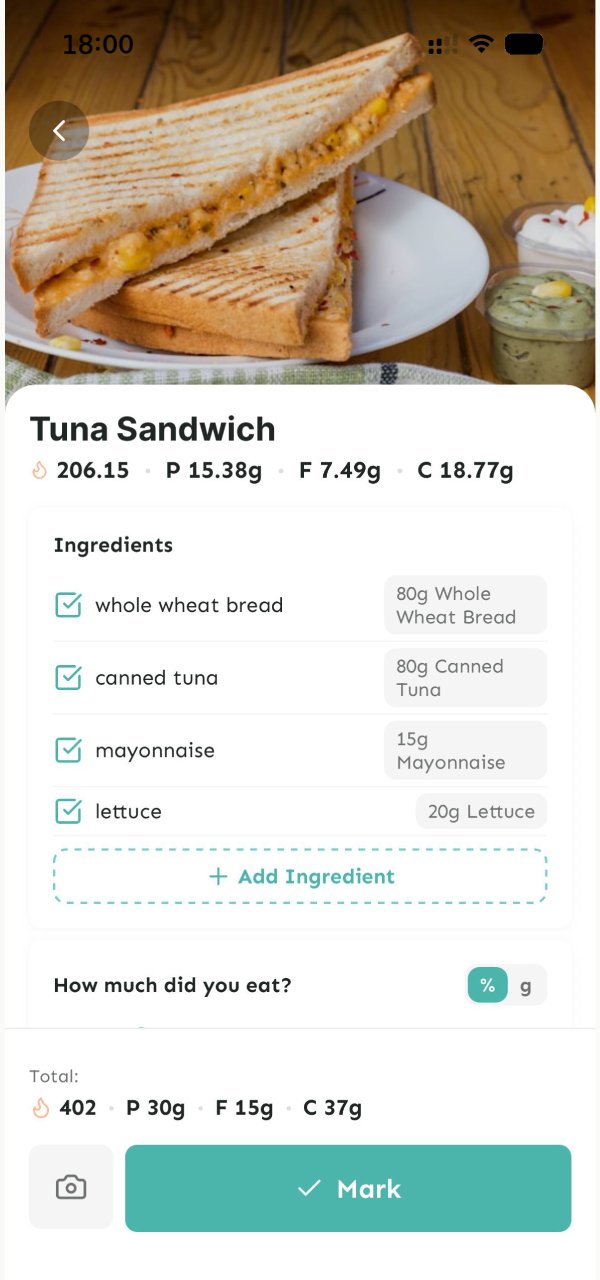The width and height of the screenshot is (600, 1280).
Task: Switch portion unit to grams
Action: 526,985
